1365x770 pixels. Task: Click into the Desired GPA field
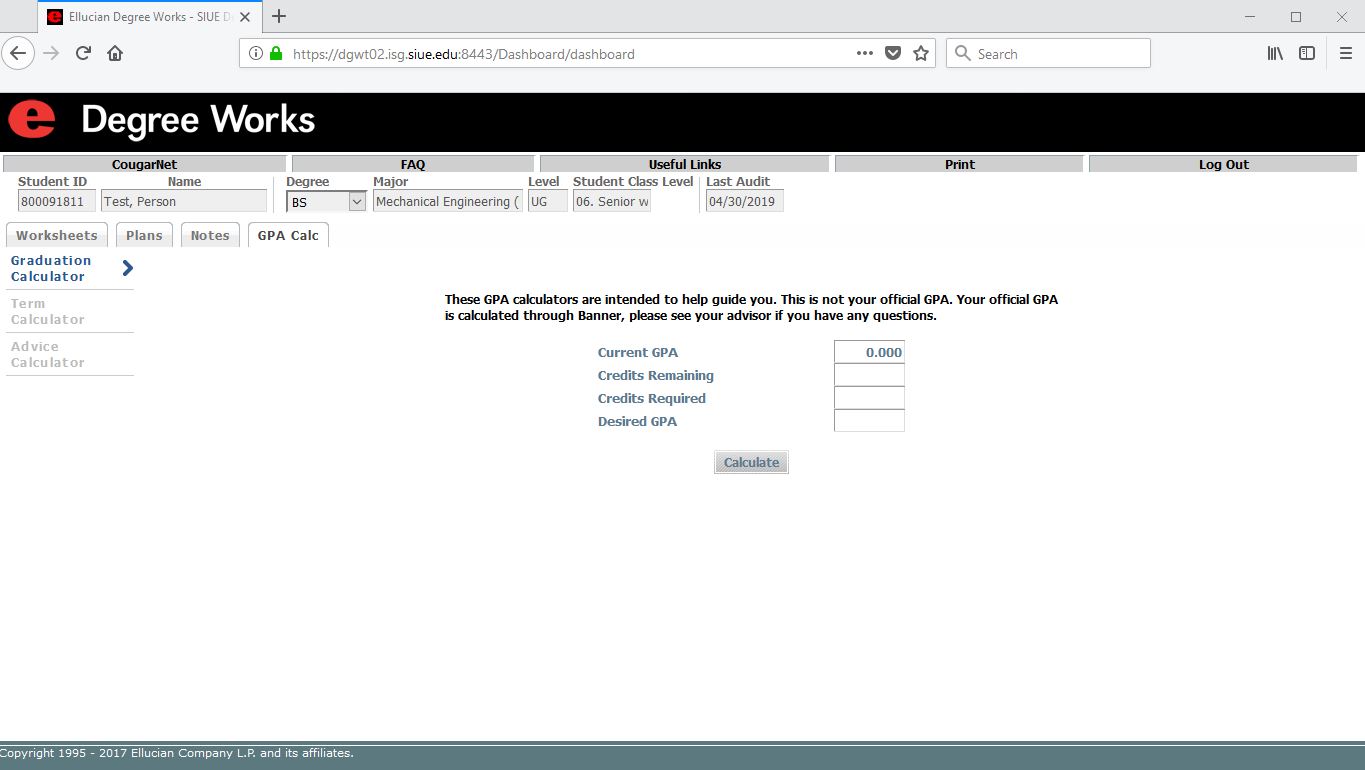[x=869, y=421]
